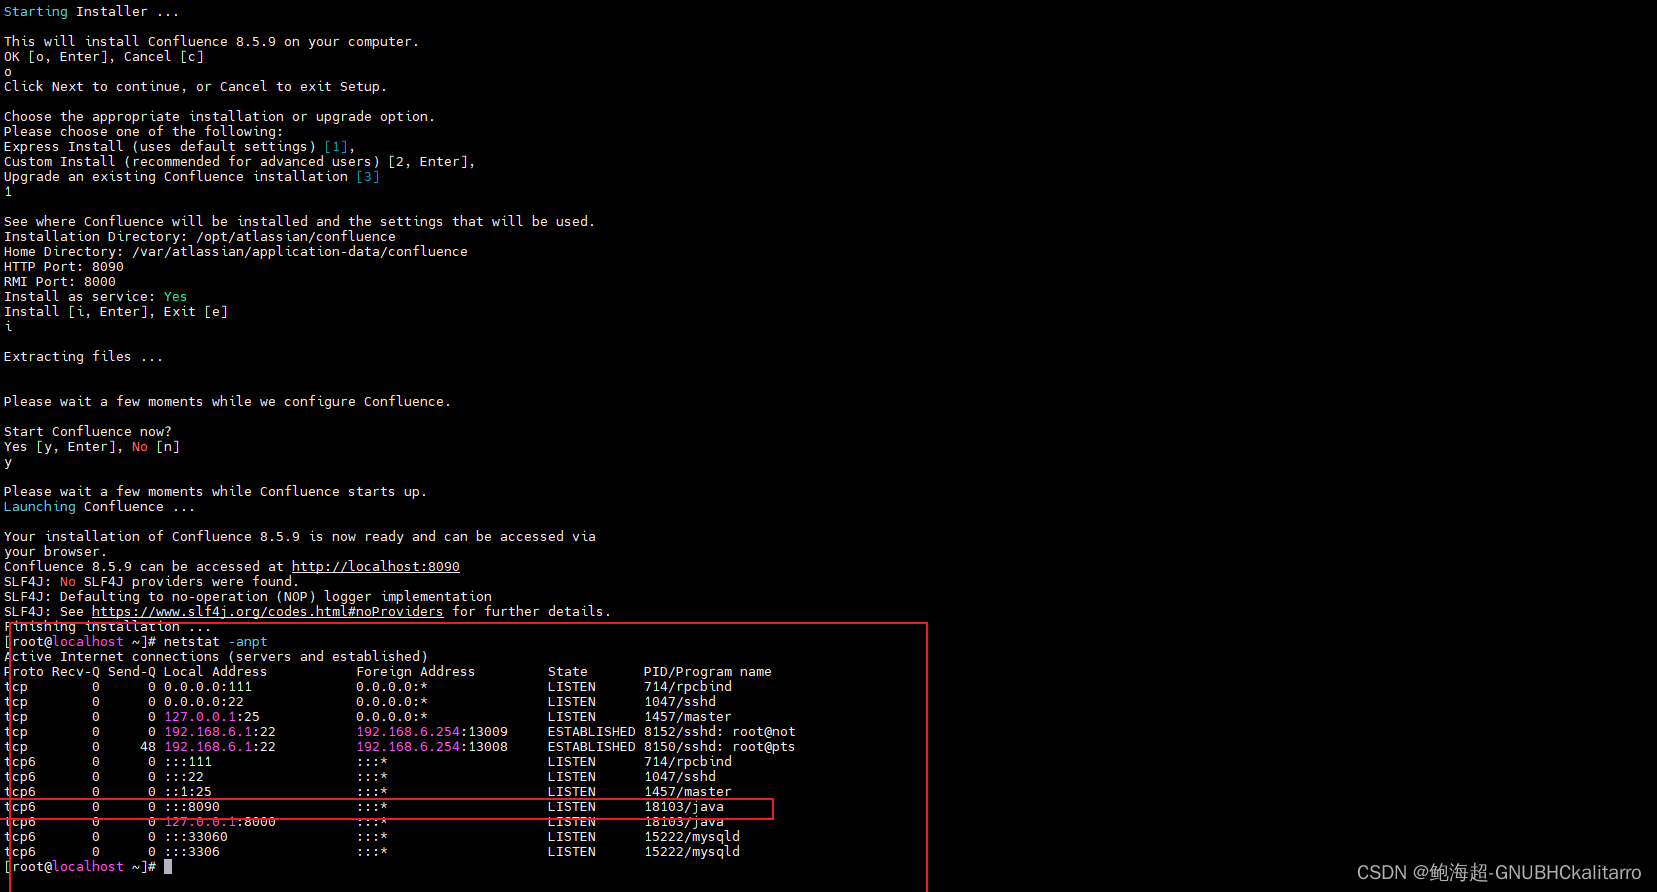The height and width of the screenshot is (892, 1657).
Task: Select the :::8090 local address
Action: click(192, 806)
